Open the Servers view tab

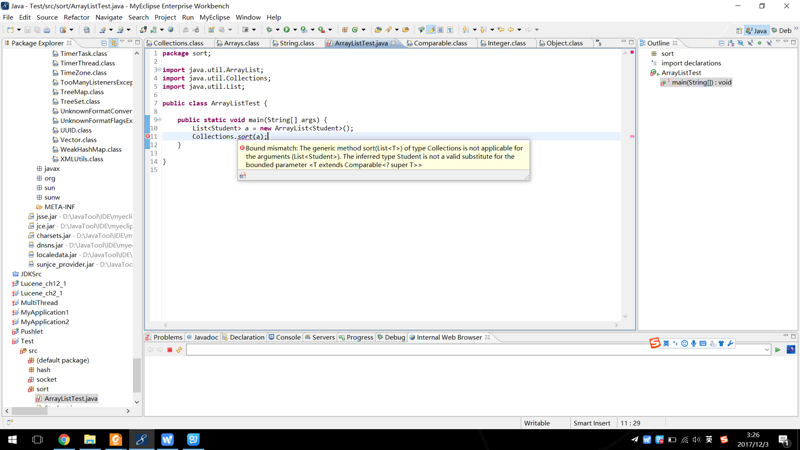coord(319,337)
